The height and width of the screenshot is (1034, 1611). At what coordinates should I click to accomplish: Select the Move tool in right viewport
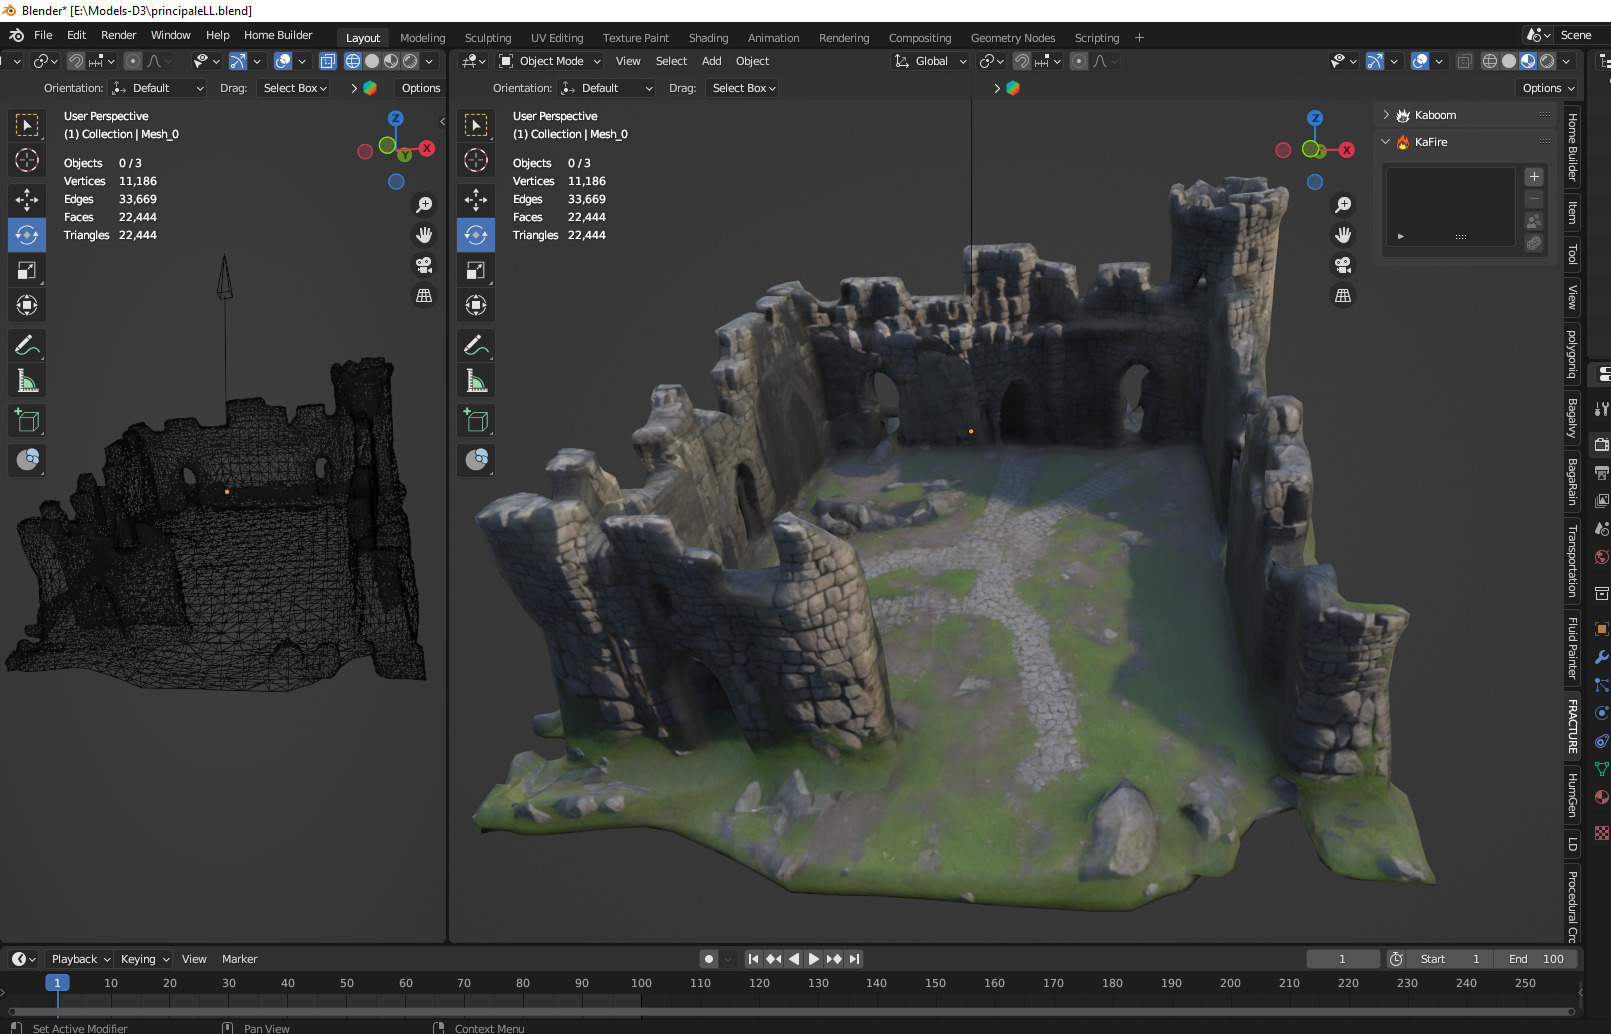(x=476, y=200)
